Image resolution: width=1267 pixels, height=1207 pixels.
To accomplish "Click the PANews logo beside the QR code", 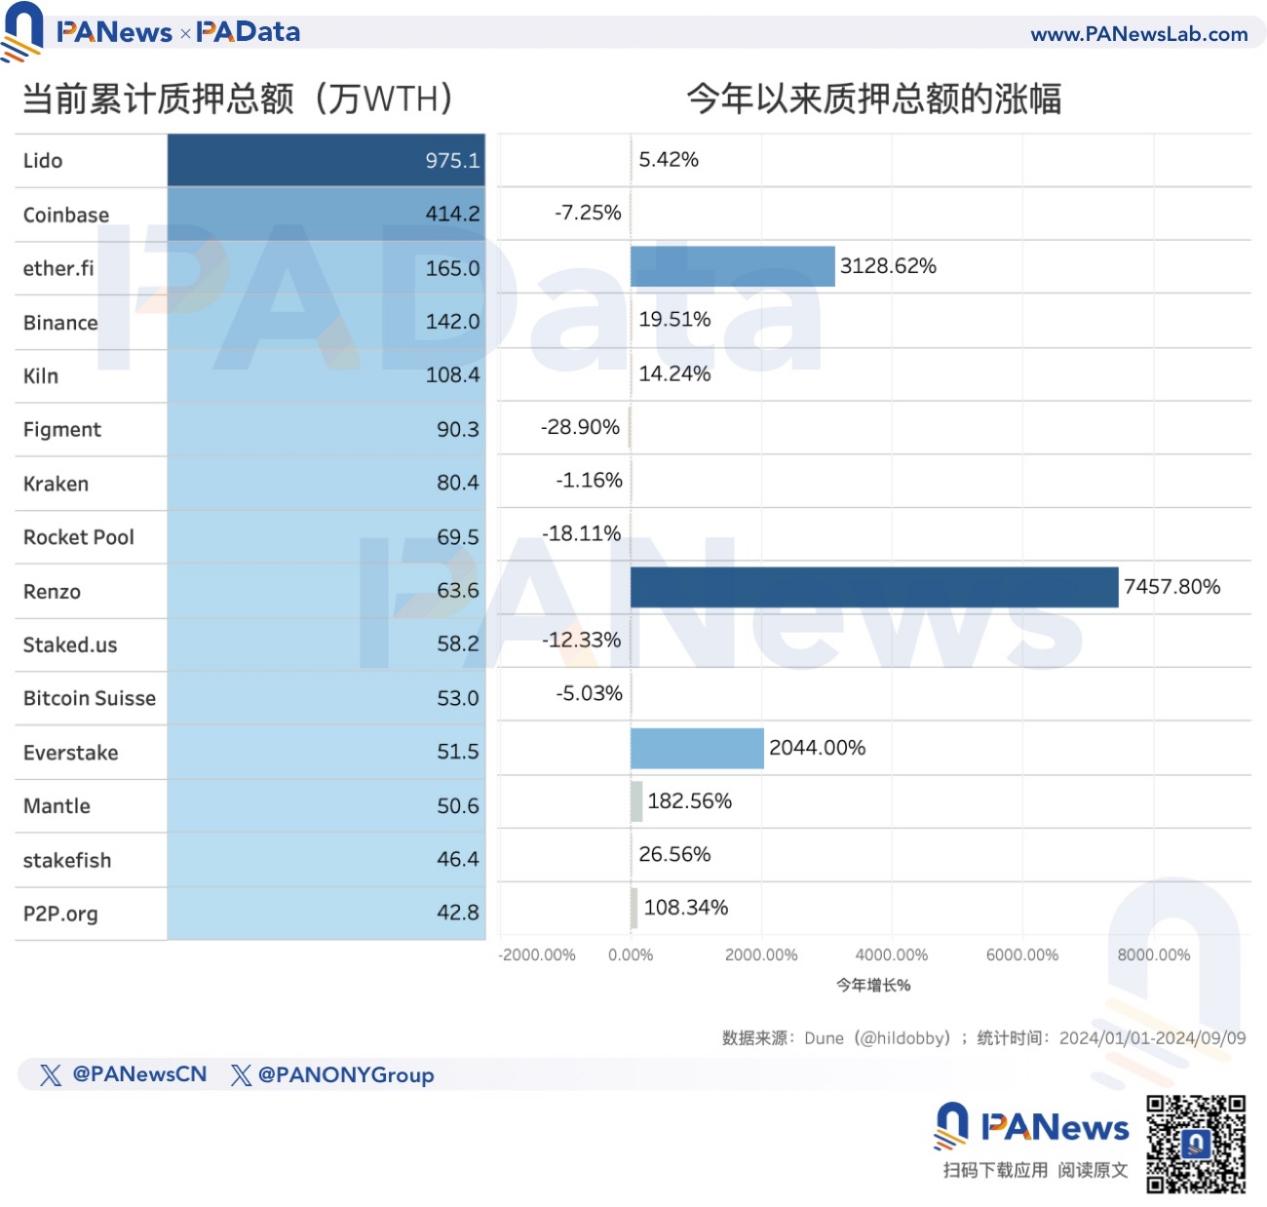I will click(x=1032, y=1127).
